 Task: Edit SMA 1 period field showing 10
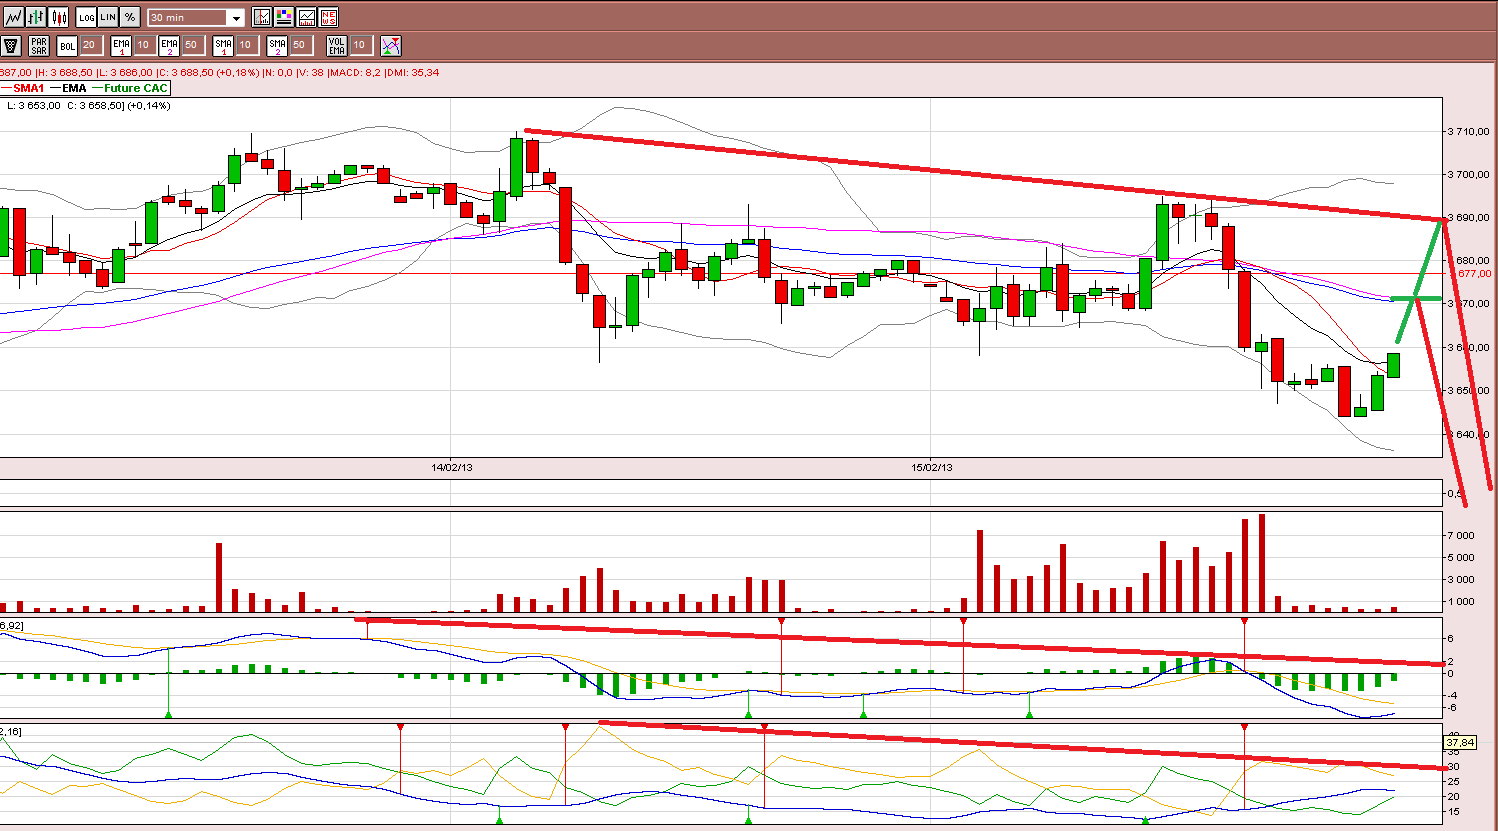coord(247,45)
